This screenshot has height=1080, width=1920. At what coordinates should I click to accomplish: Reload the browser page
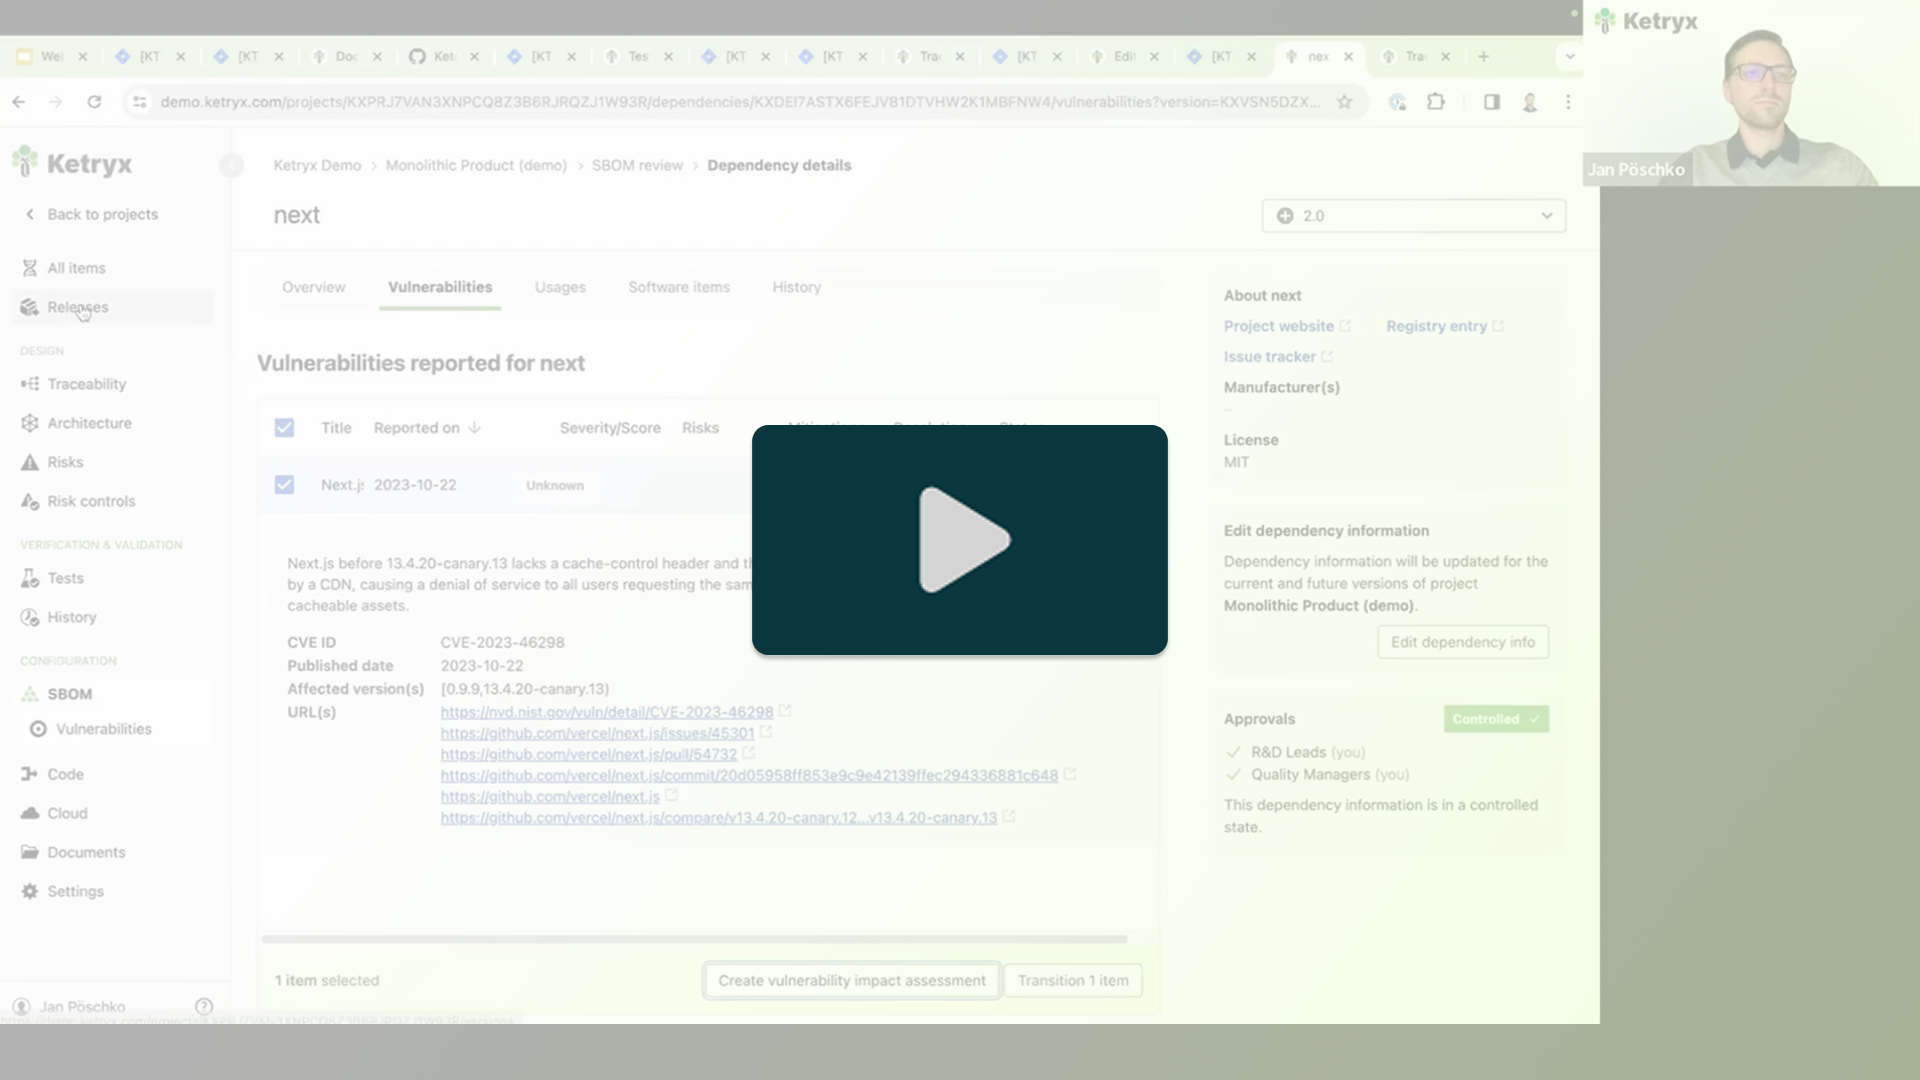click(x=94, y=102)
